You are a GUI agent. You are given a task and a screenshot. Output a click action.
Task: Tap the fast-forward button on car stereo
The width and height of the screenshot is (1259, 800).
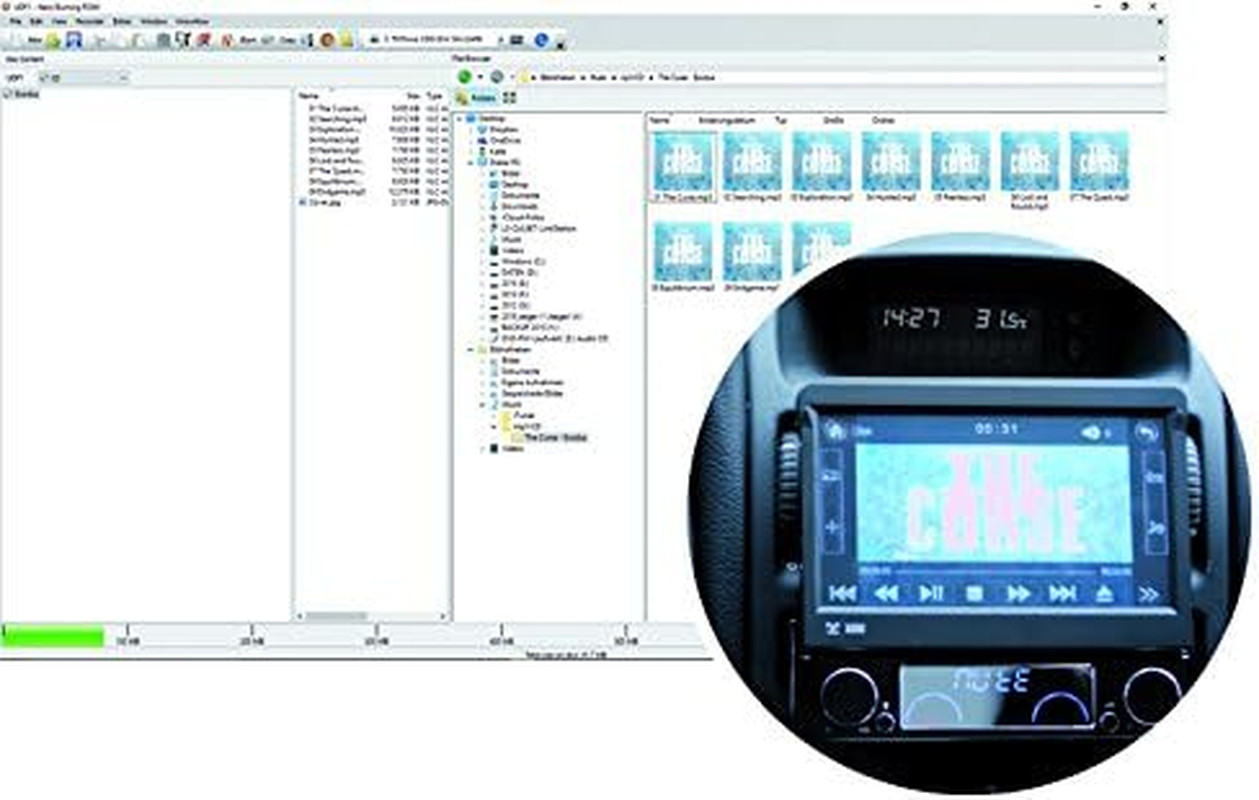point(1018,594)
